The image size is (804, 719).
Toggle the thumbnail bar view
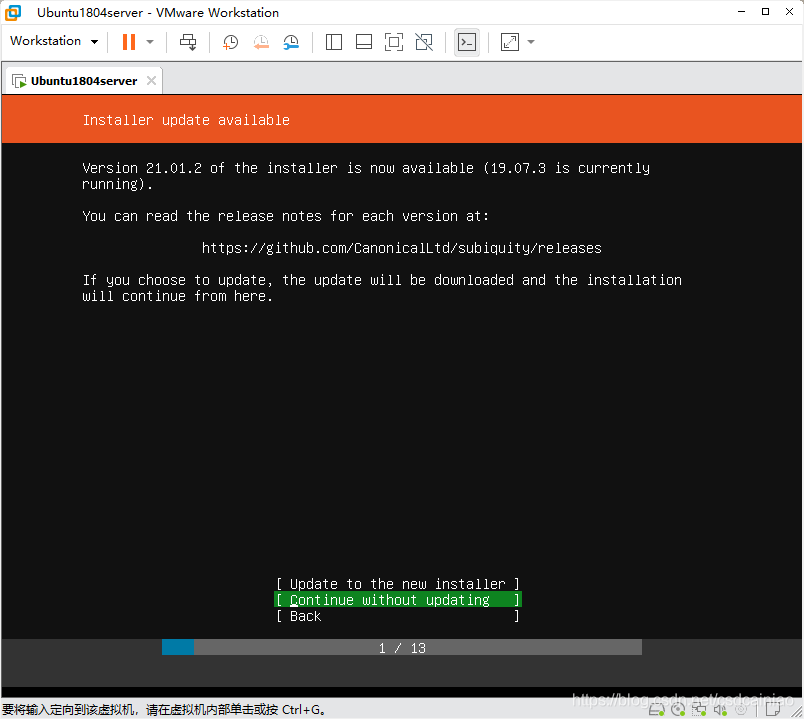(x=364, y=42)
